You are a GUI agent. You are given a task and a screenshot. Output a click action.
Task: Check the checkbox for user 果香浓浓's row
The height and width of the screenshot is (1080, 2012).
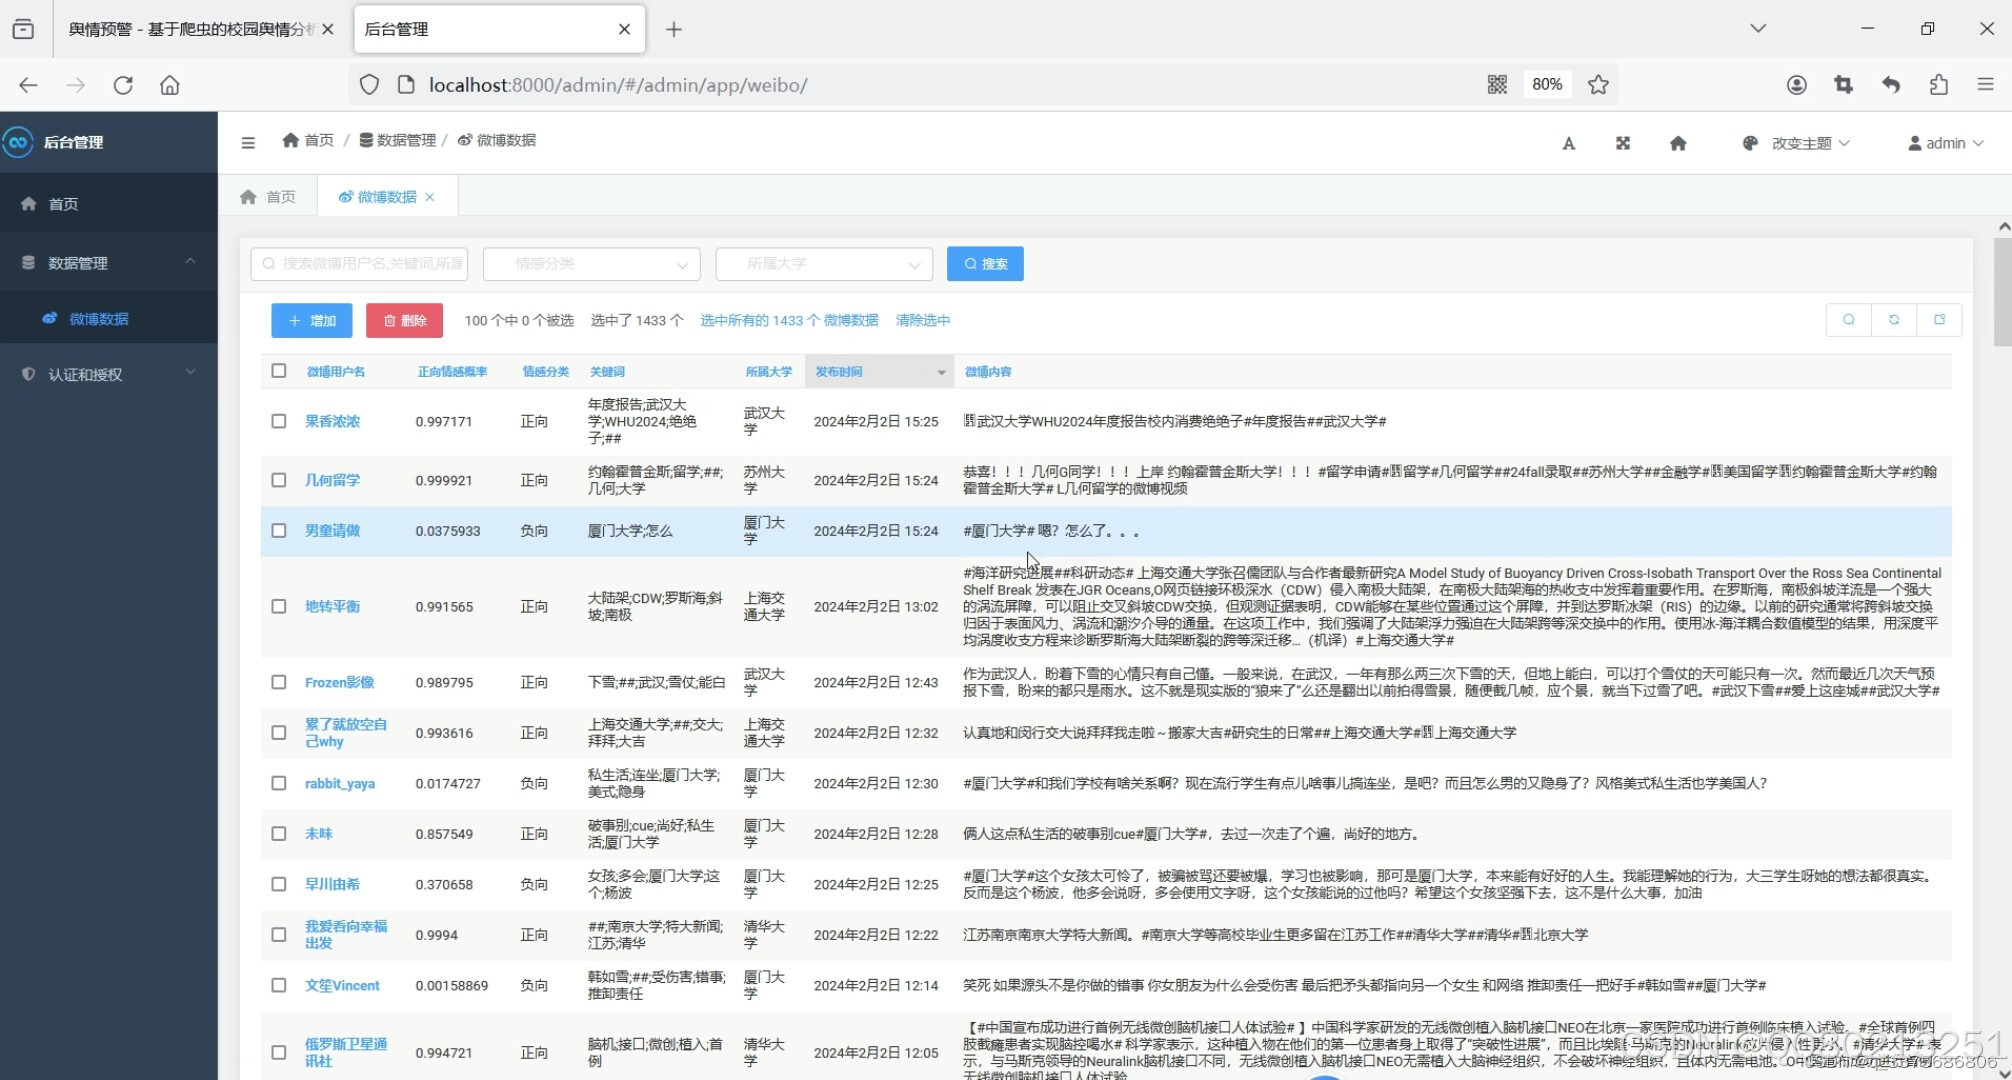(x=279, y=421)
